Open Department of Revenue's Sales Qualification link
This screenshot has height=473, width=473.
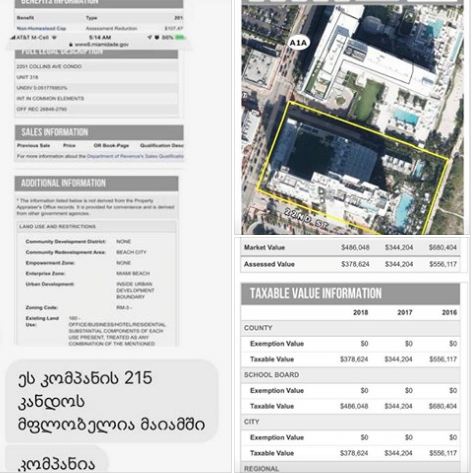pyautogui.click(x=135, y=156)
